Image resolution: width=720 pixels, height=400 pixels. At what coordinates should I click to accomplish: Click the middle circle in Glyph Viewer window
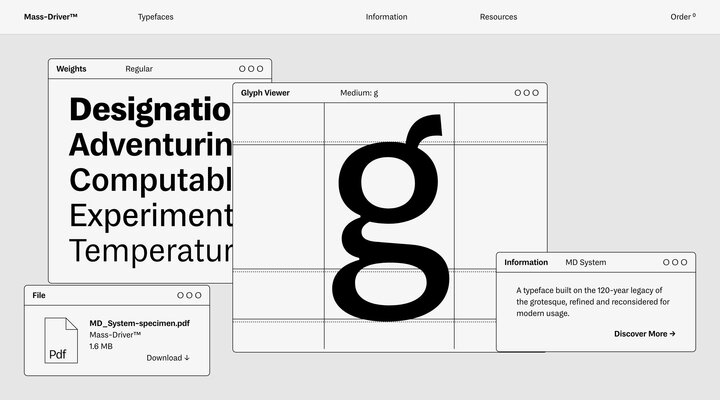coord(528,92)
